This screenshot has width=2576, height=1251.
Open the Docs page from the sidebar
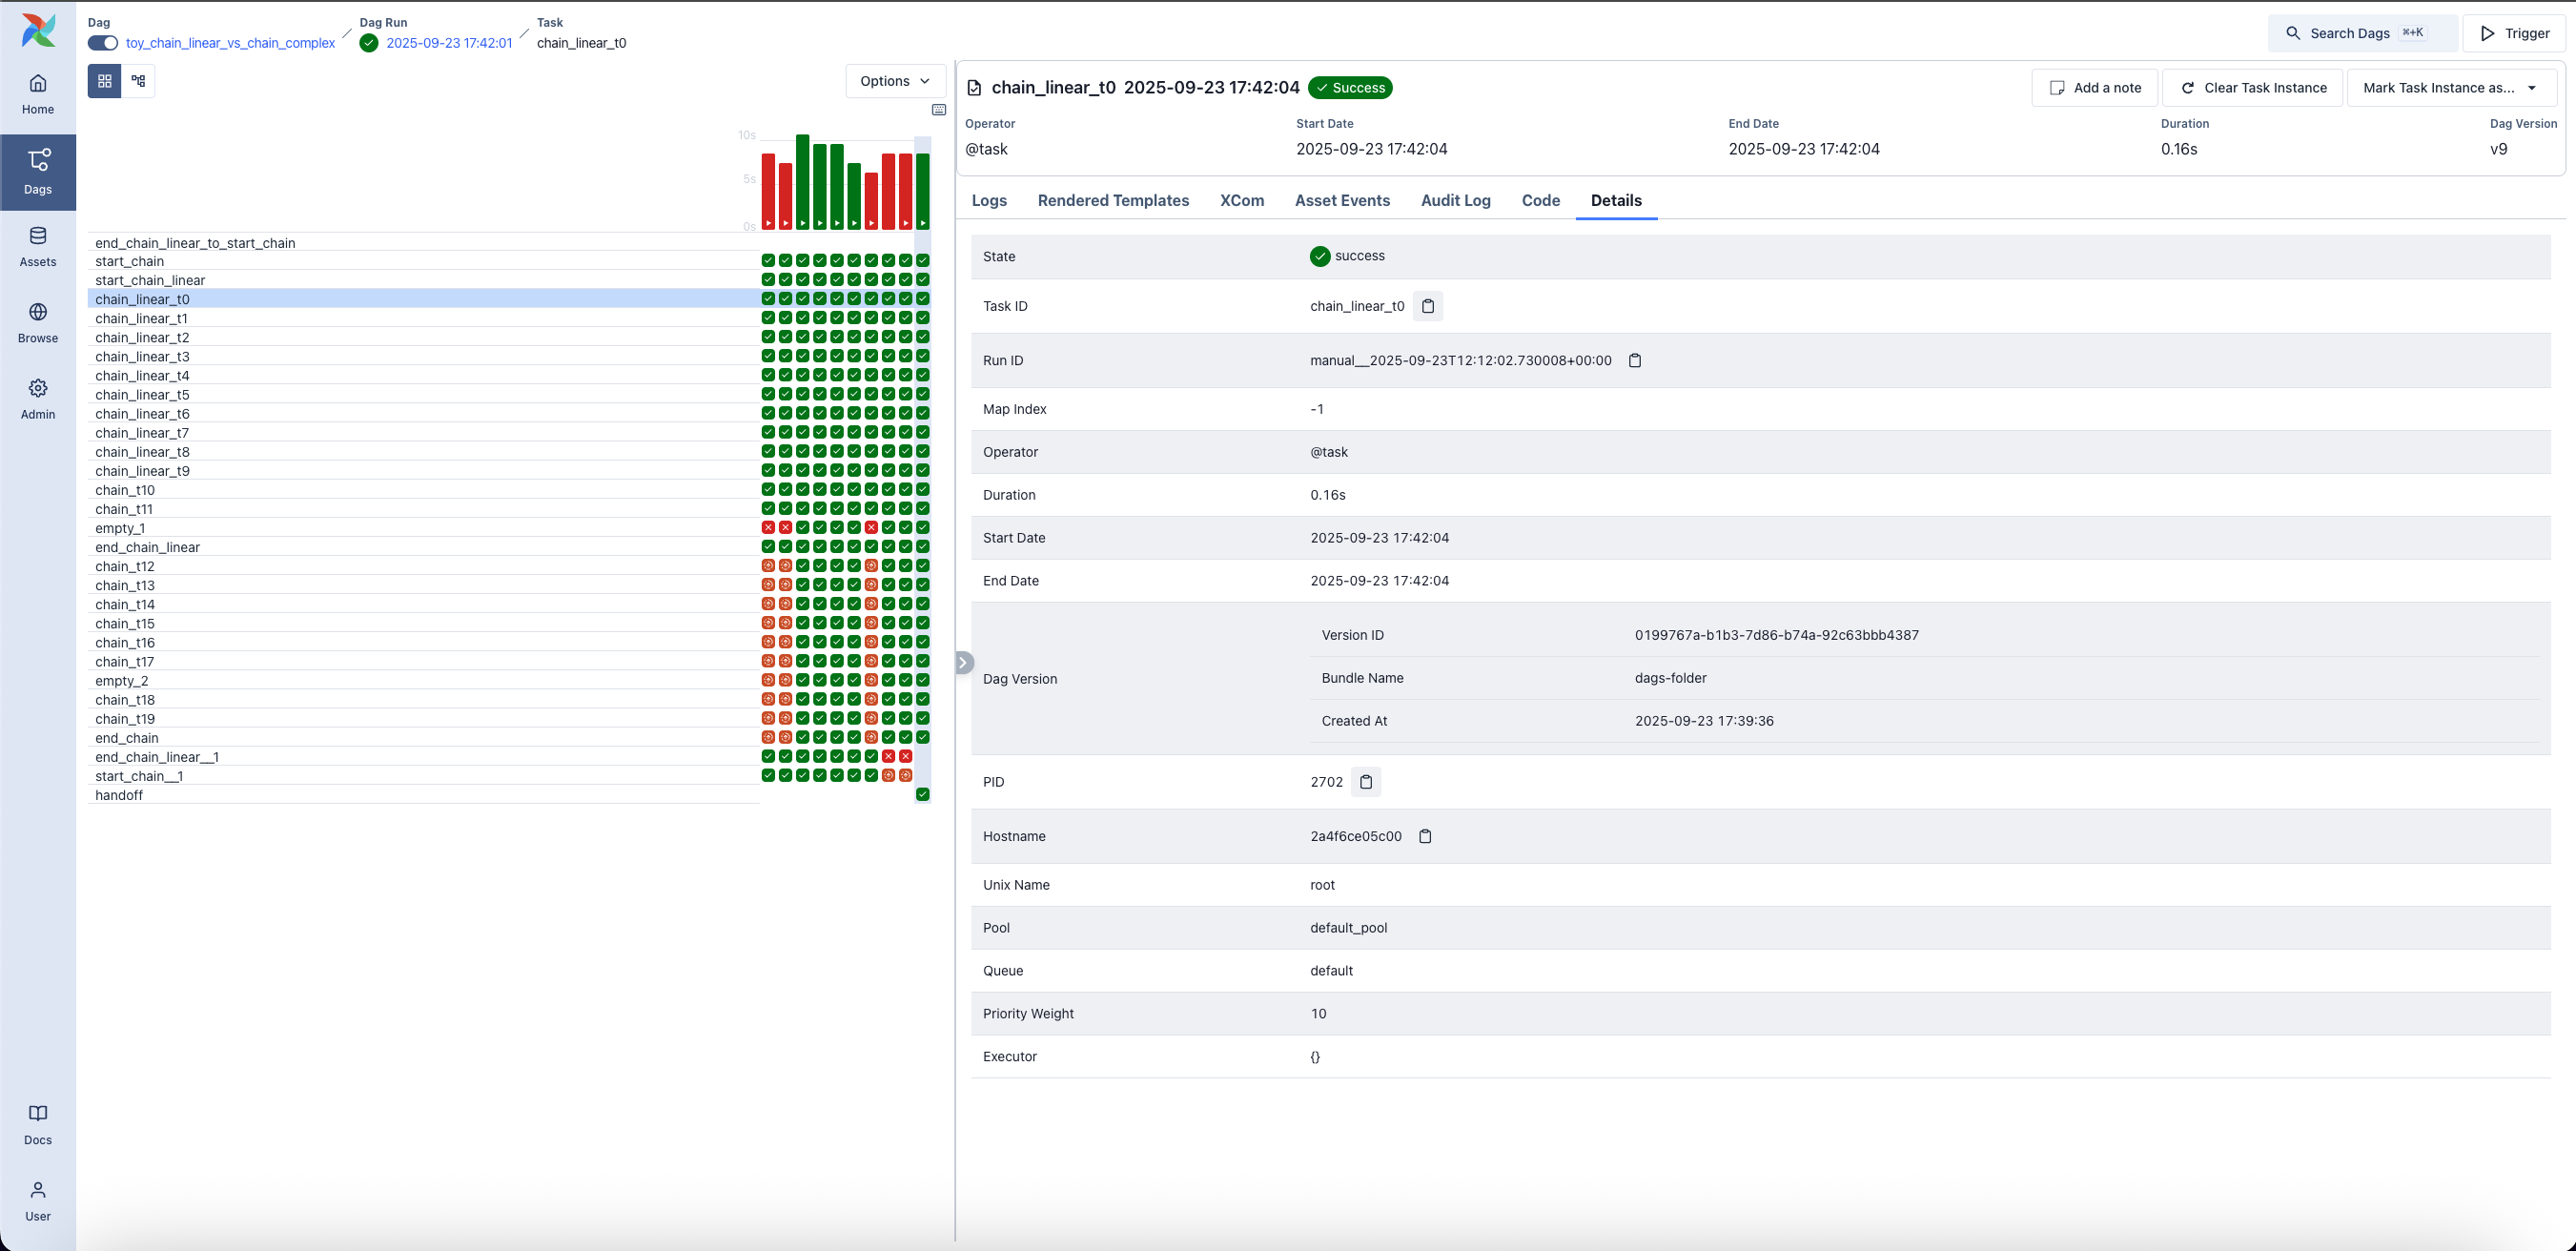click(38, 1121)
